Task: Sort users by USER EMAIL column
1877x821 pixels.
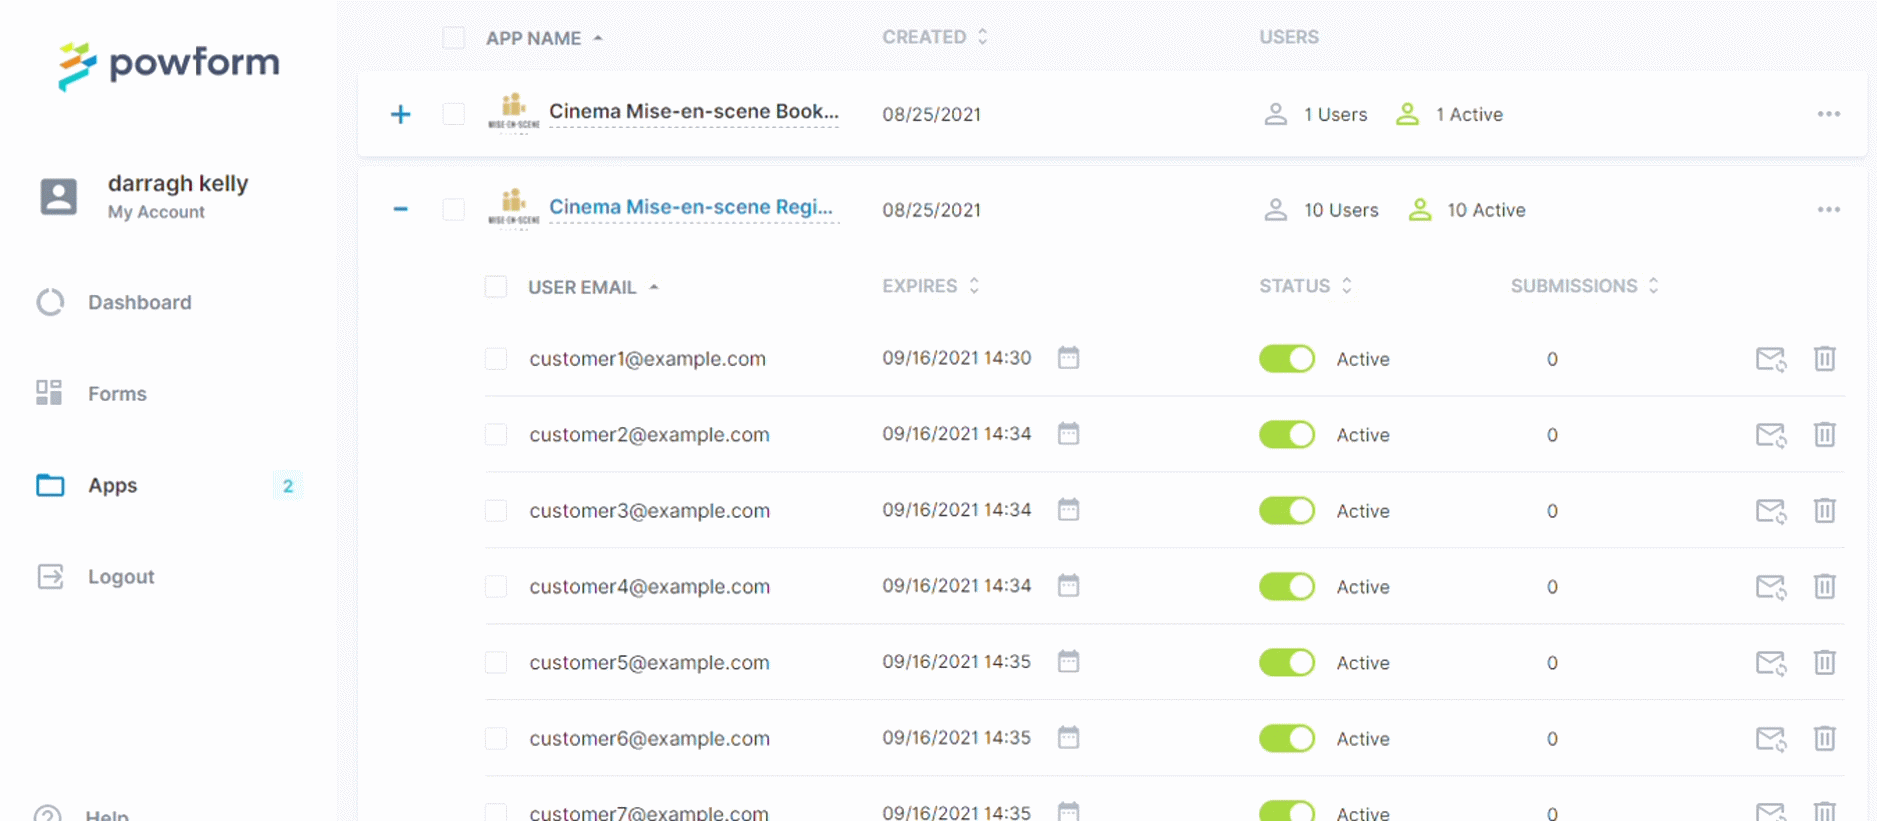Action: point(593,287)
